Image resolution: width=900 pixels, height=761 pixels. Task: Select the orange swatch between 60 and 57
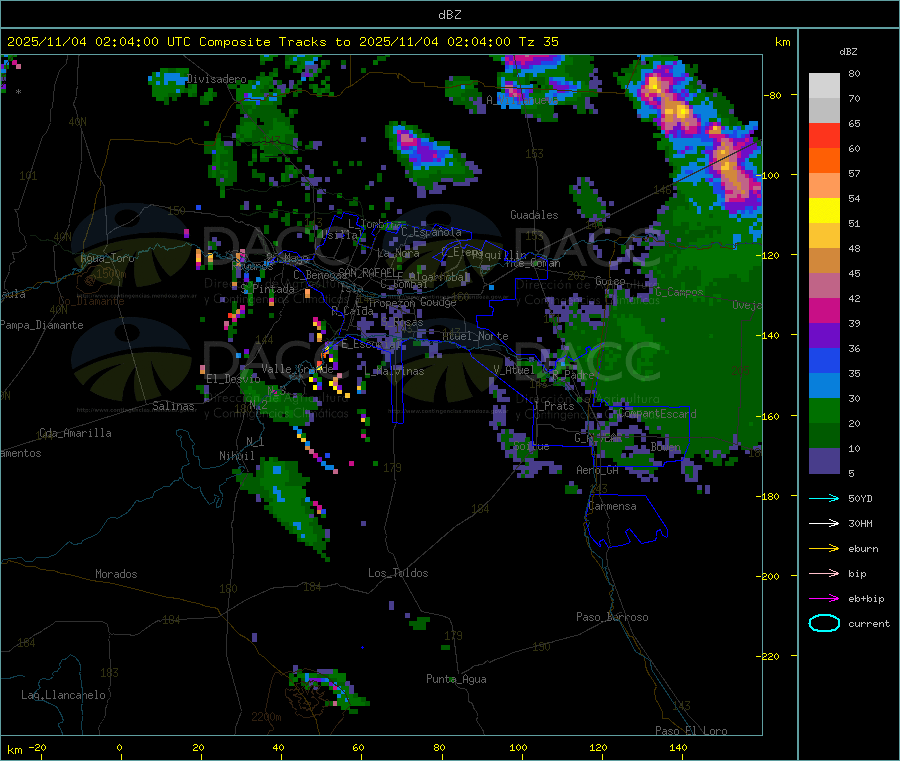click(x=824, y=161)
